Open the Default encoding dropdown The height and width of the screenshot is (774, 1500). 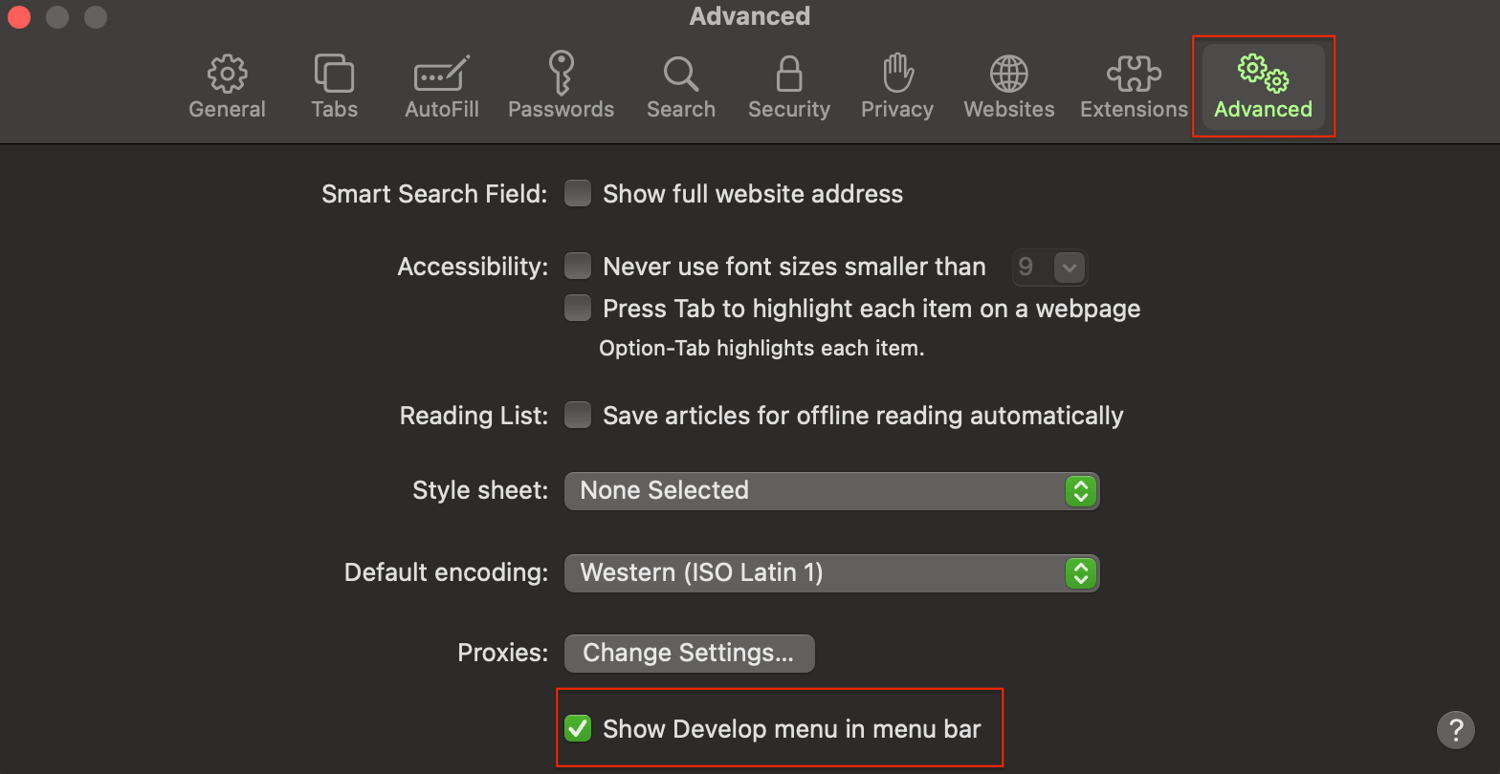832,573
